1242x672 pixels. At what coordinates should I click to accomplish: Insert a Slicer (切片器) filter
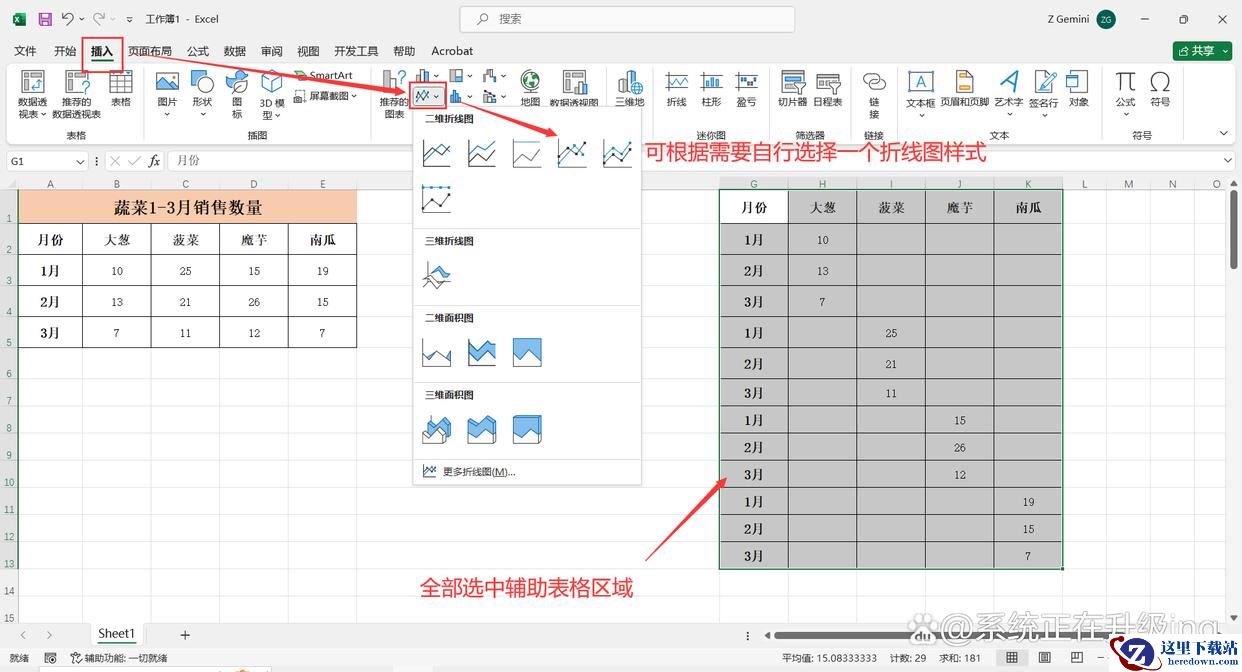pyautogui.click(x=793, y=89)
